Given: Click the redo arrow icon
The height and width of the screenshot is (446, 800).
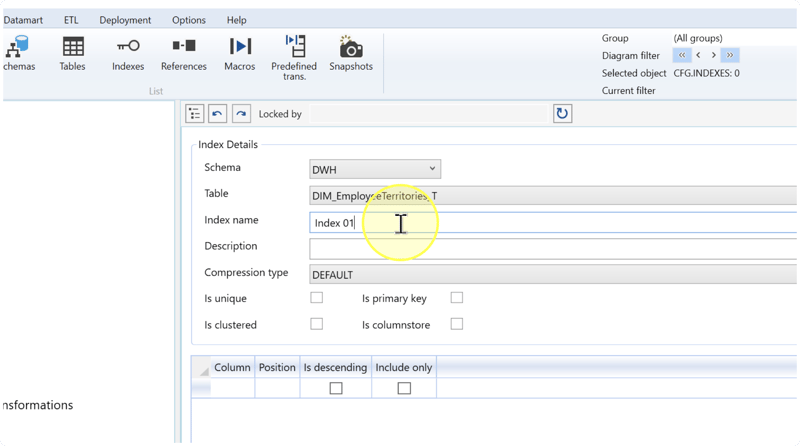Looking at the screenshot, I should coord(241,114).
